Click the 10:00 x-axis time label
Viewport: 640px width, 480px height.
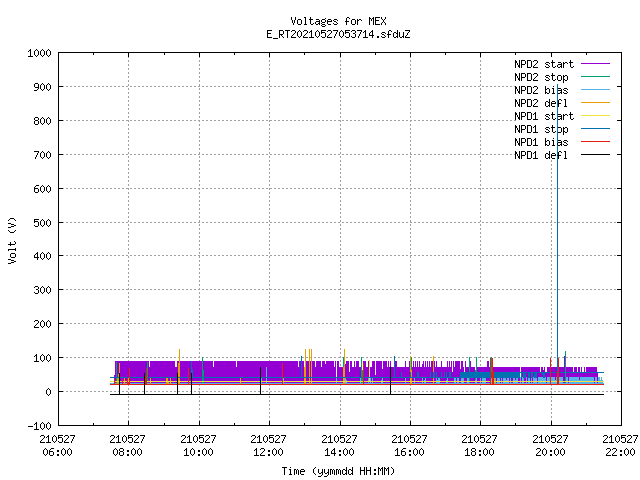point(198,452)
